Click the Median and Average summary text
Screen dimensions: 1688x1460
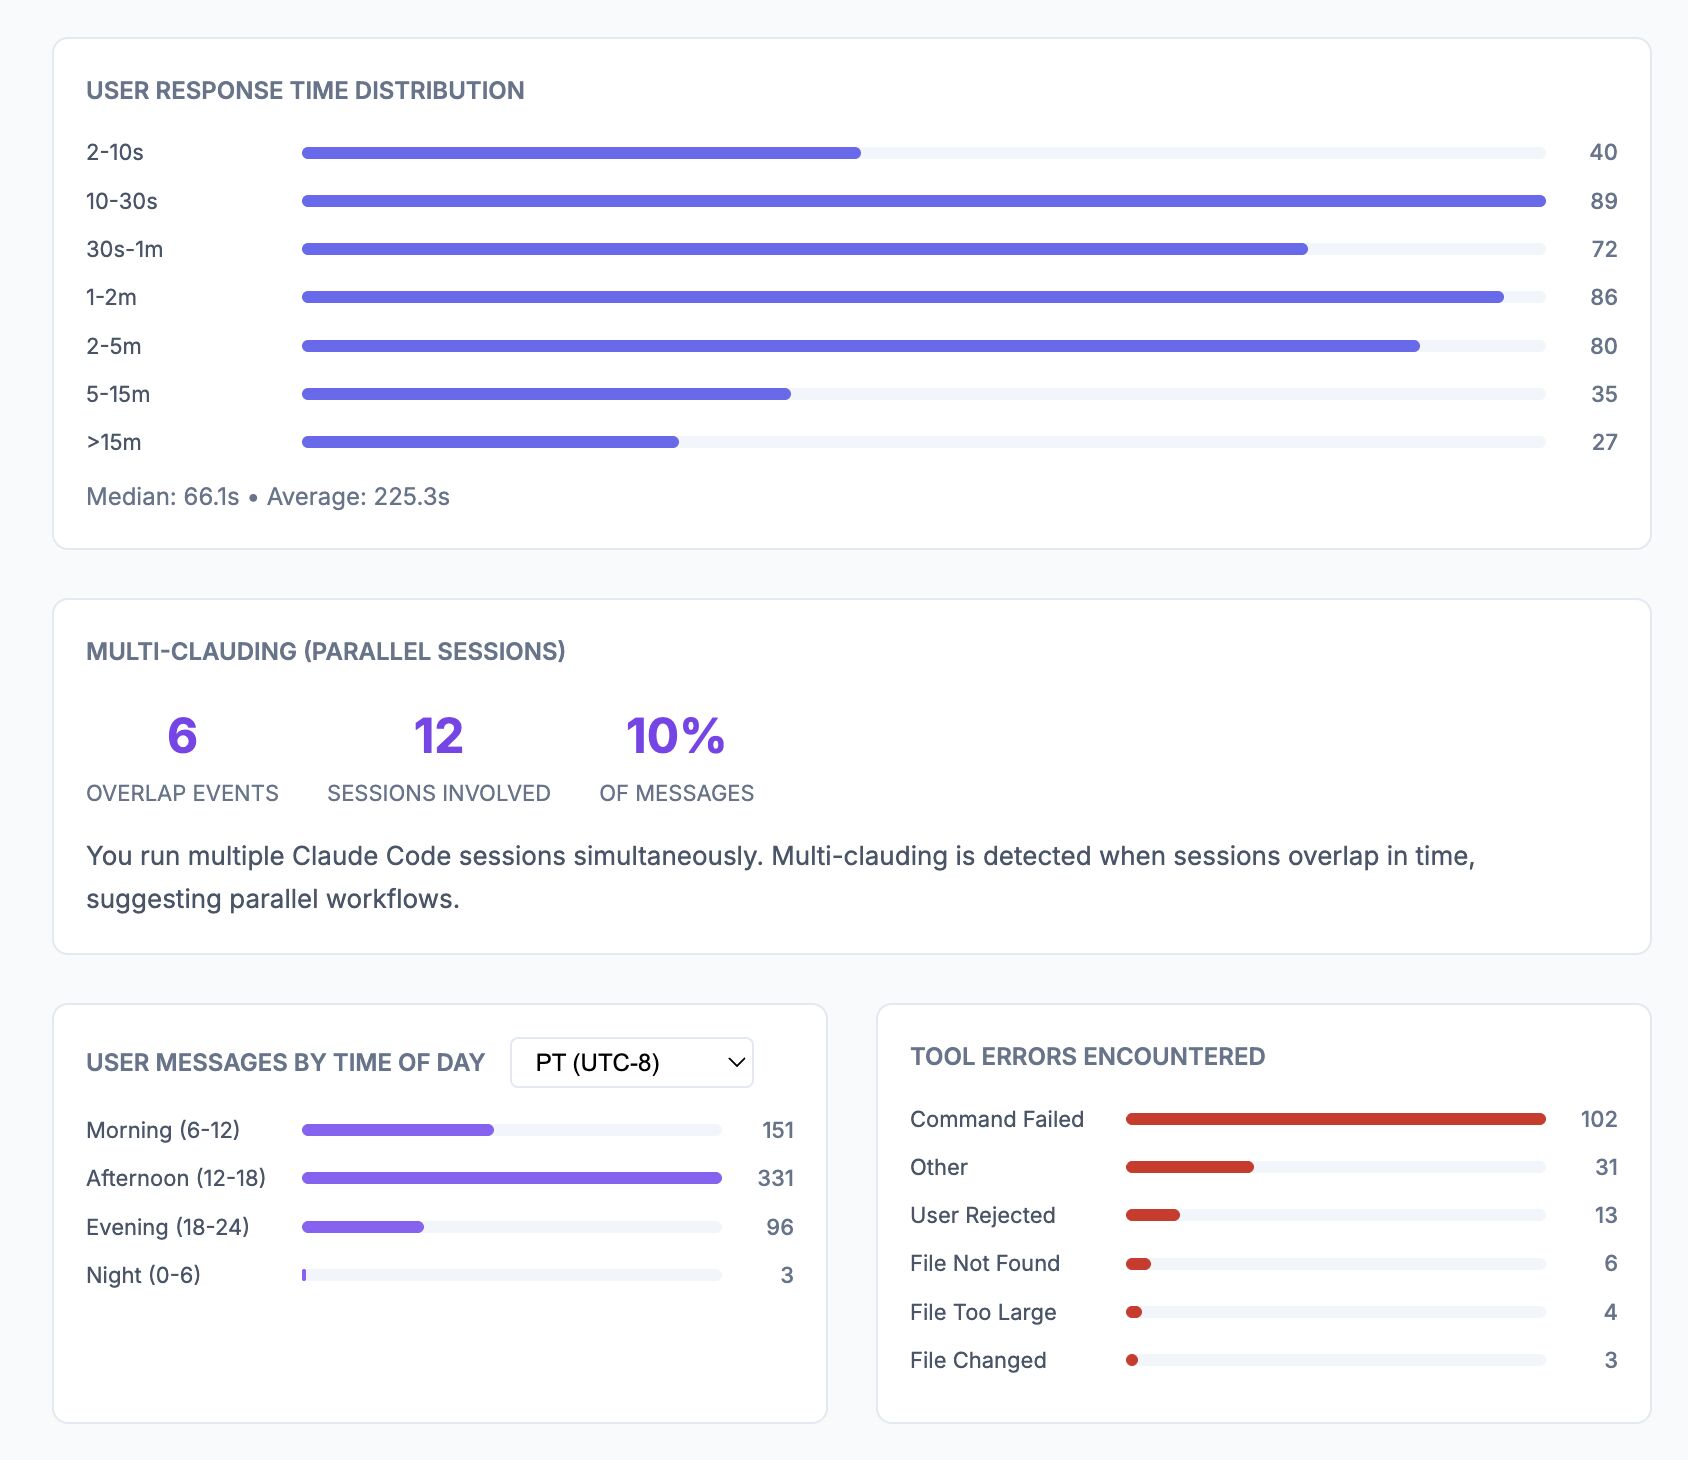tap(268, 497)
